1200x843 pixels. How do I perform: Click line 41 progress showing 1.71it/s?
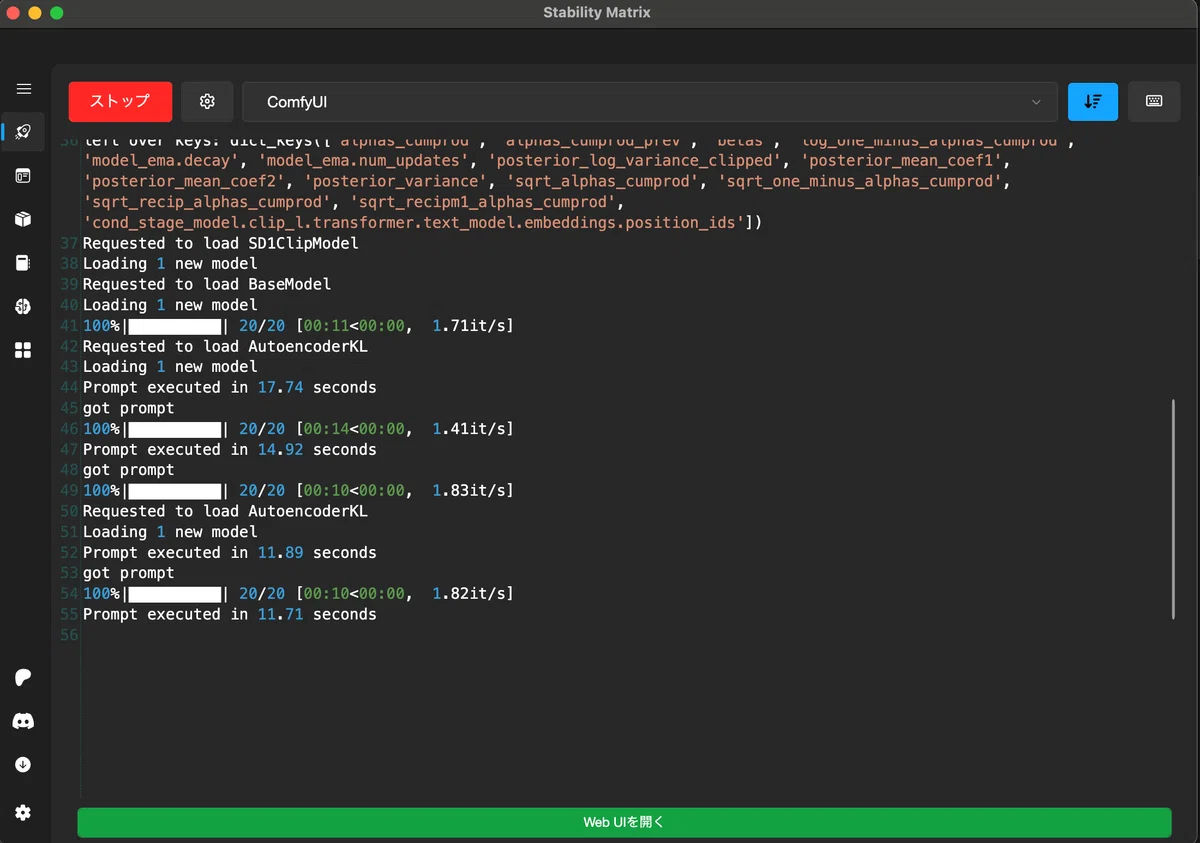pos(298,325)
